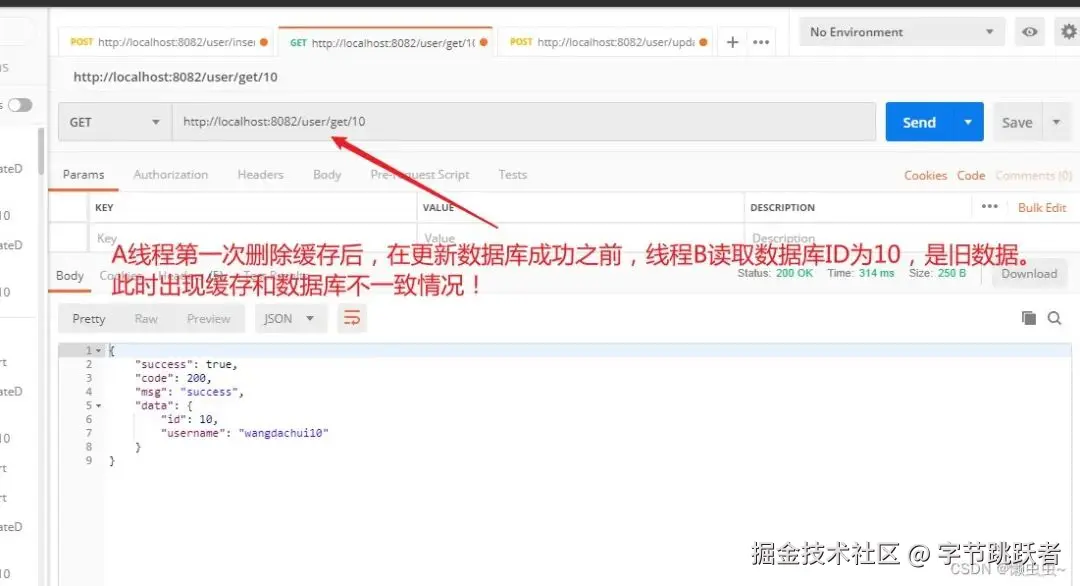Open the three-dot menu beside the plus tab
This screenshot has width=1080, height=586.
(761, 40)
